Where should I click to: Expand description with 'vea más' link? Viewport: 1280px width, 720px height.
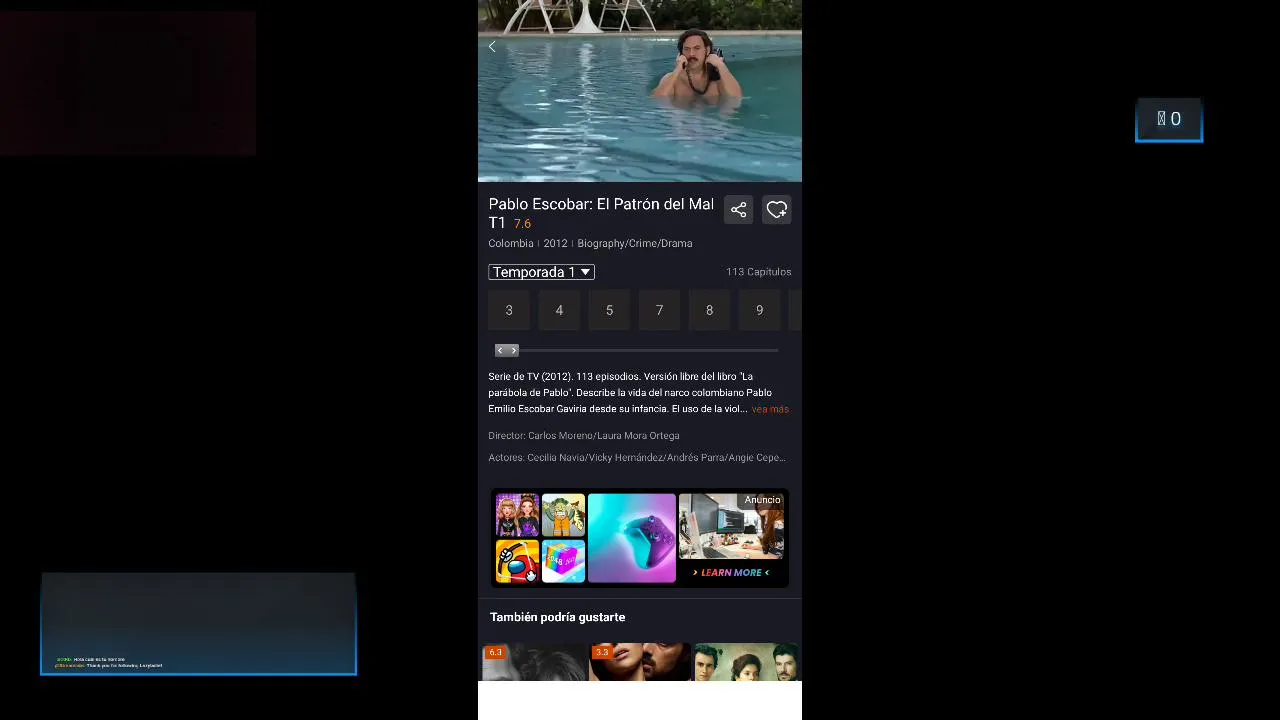pyautogui.click(x=770, y=409)
